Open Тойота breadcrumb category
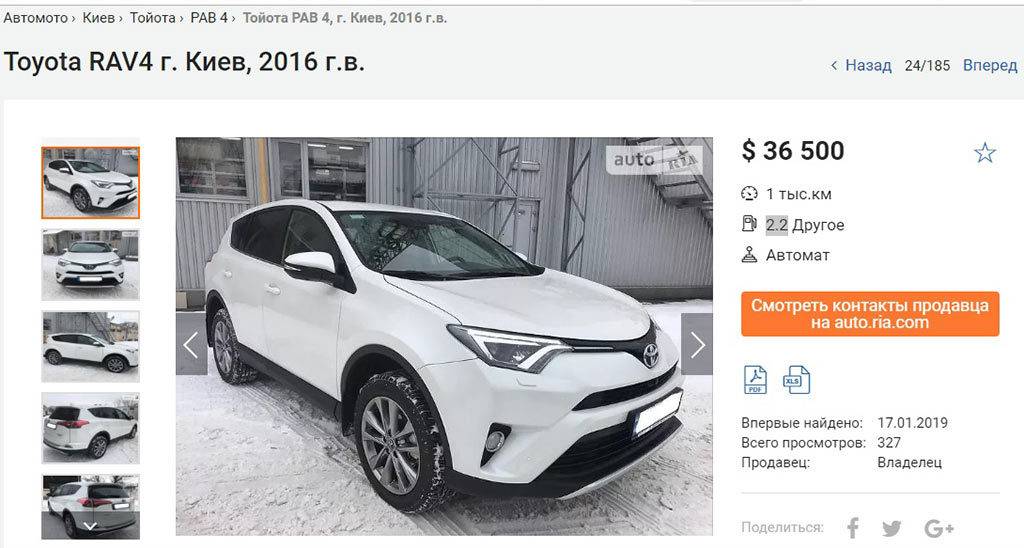 (x=152, y=18)
